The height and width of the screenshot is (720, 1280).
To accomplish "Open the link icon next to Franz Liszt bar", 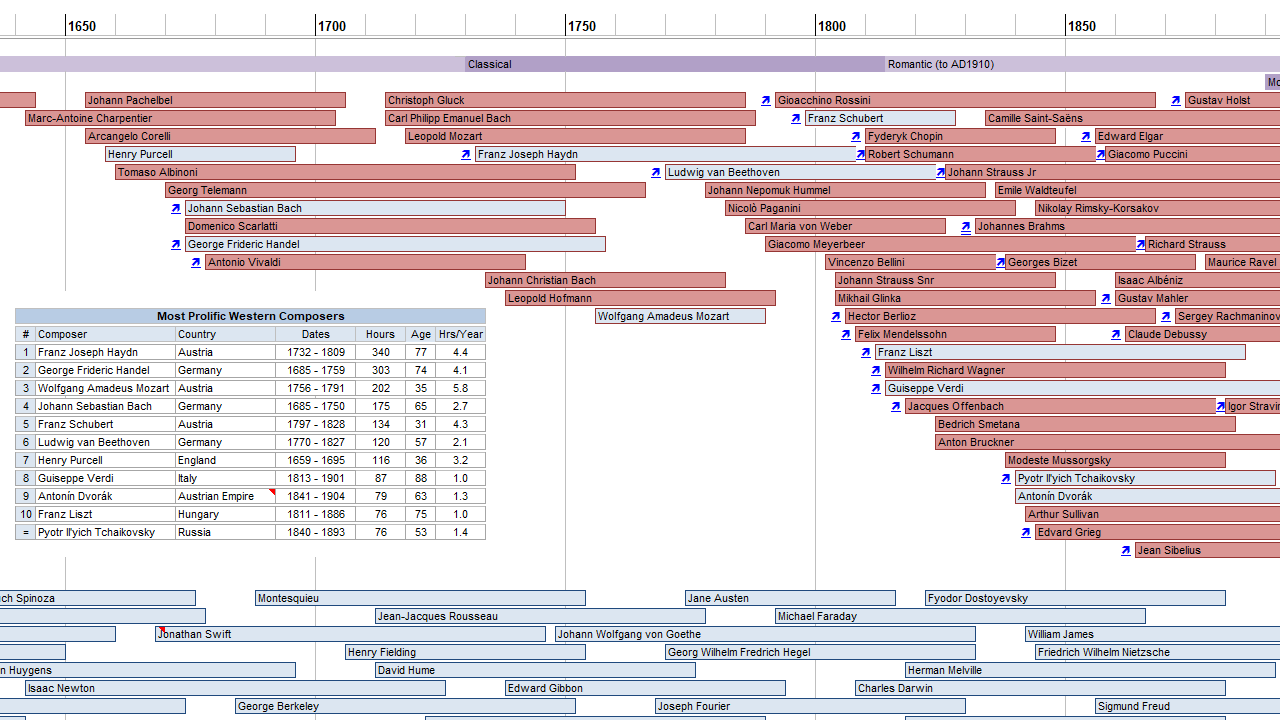I will click(x=866, y=352).
